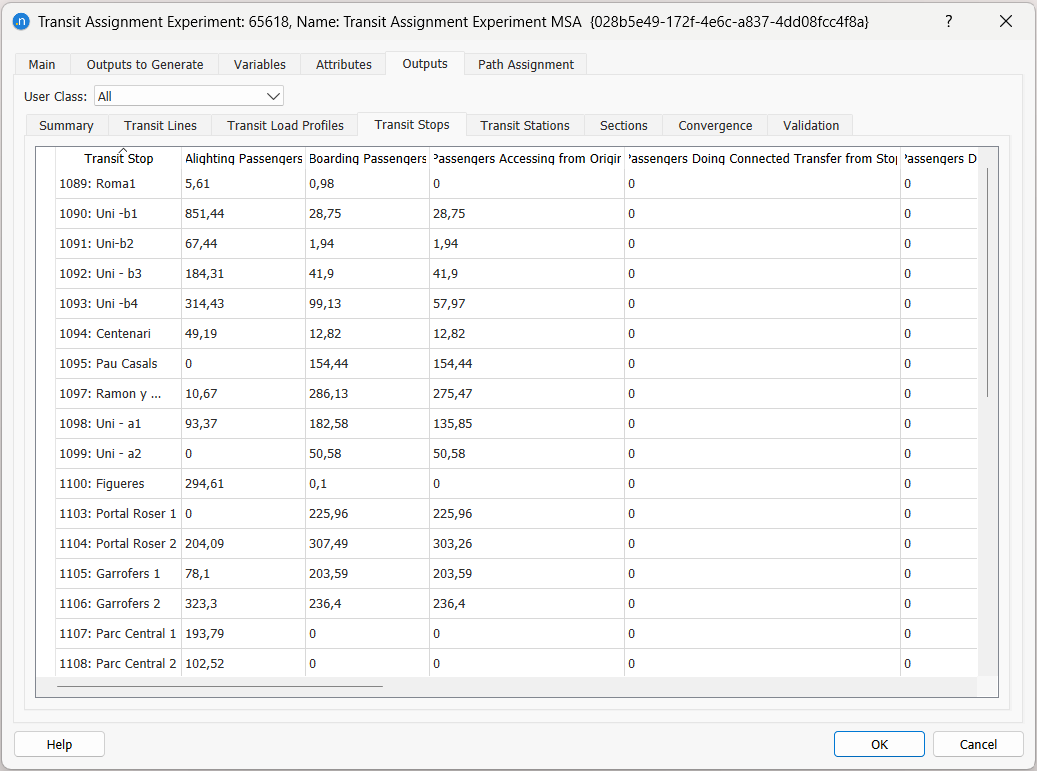Click the Help button
The image size is (1037, 771).
(59, 744)
